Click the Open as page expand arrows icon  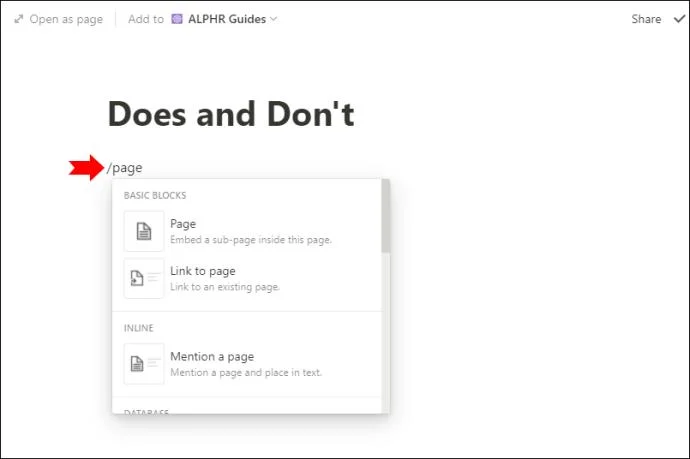click(x=18, y=19)
